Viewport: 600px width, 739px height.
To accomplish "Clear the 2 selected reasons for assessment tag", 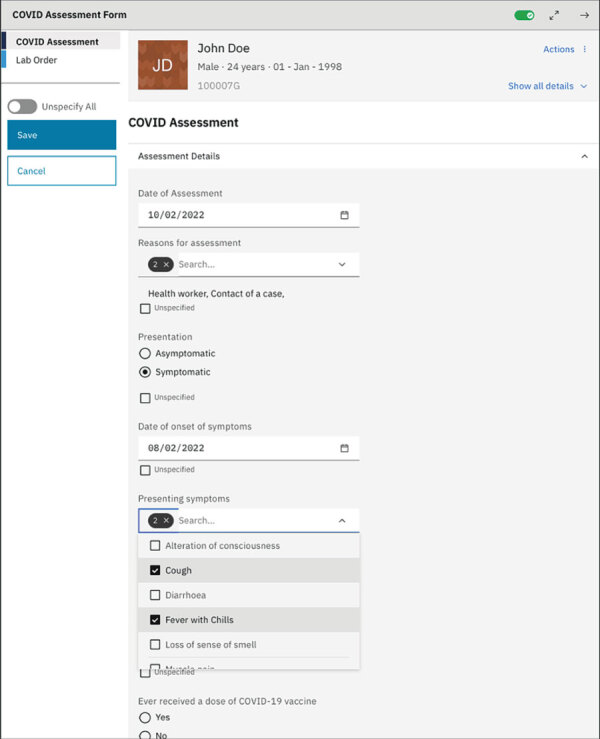I will [x=166, y=264].
